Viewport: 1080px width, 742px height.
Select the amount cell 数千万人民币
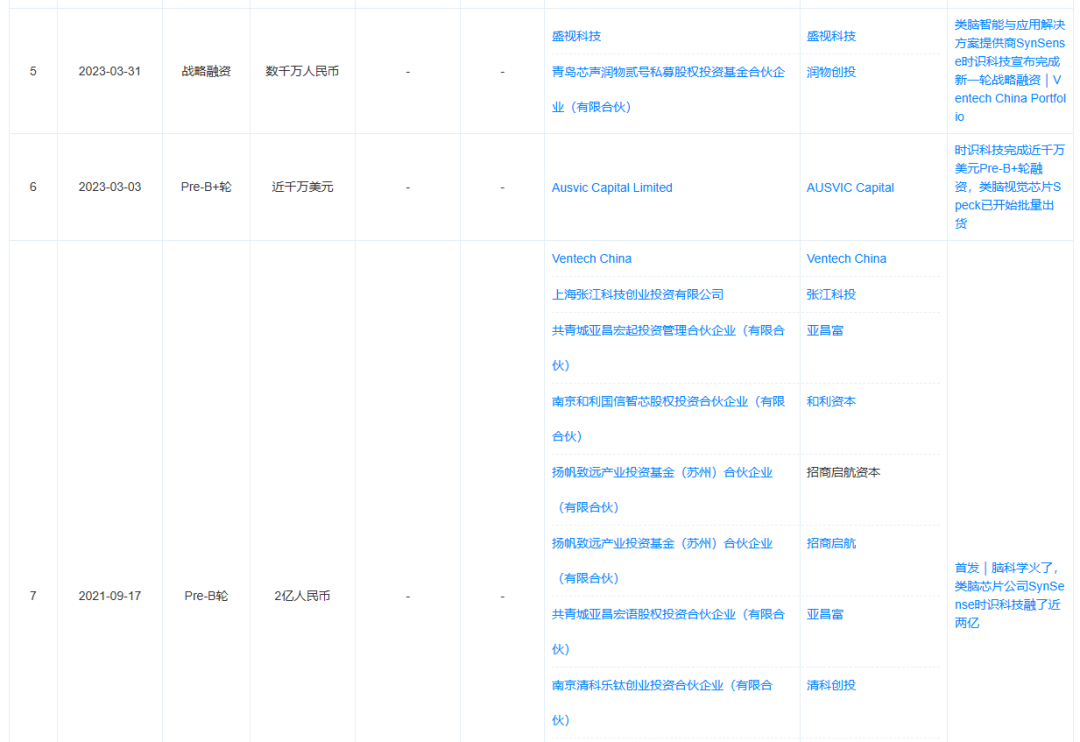point(302,71)
